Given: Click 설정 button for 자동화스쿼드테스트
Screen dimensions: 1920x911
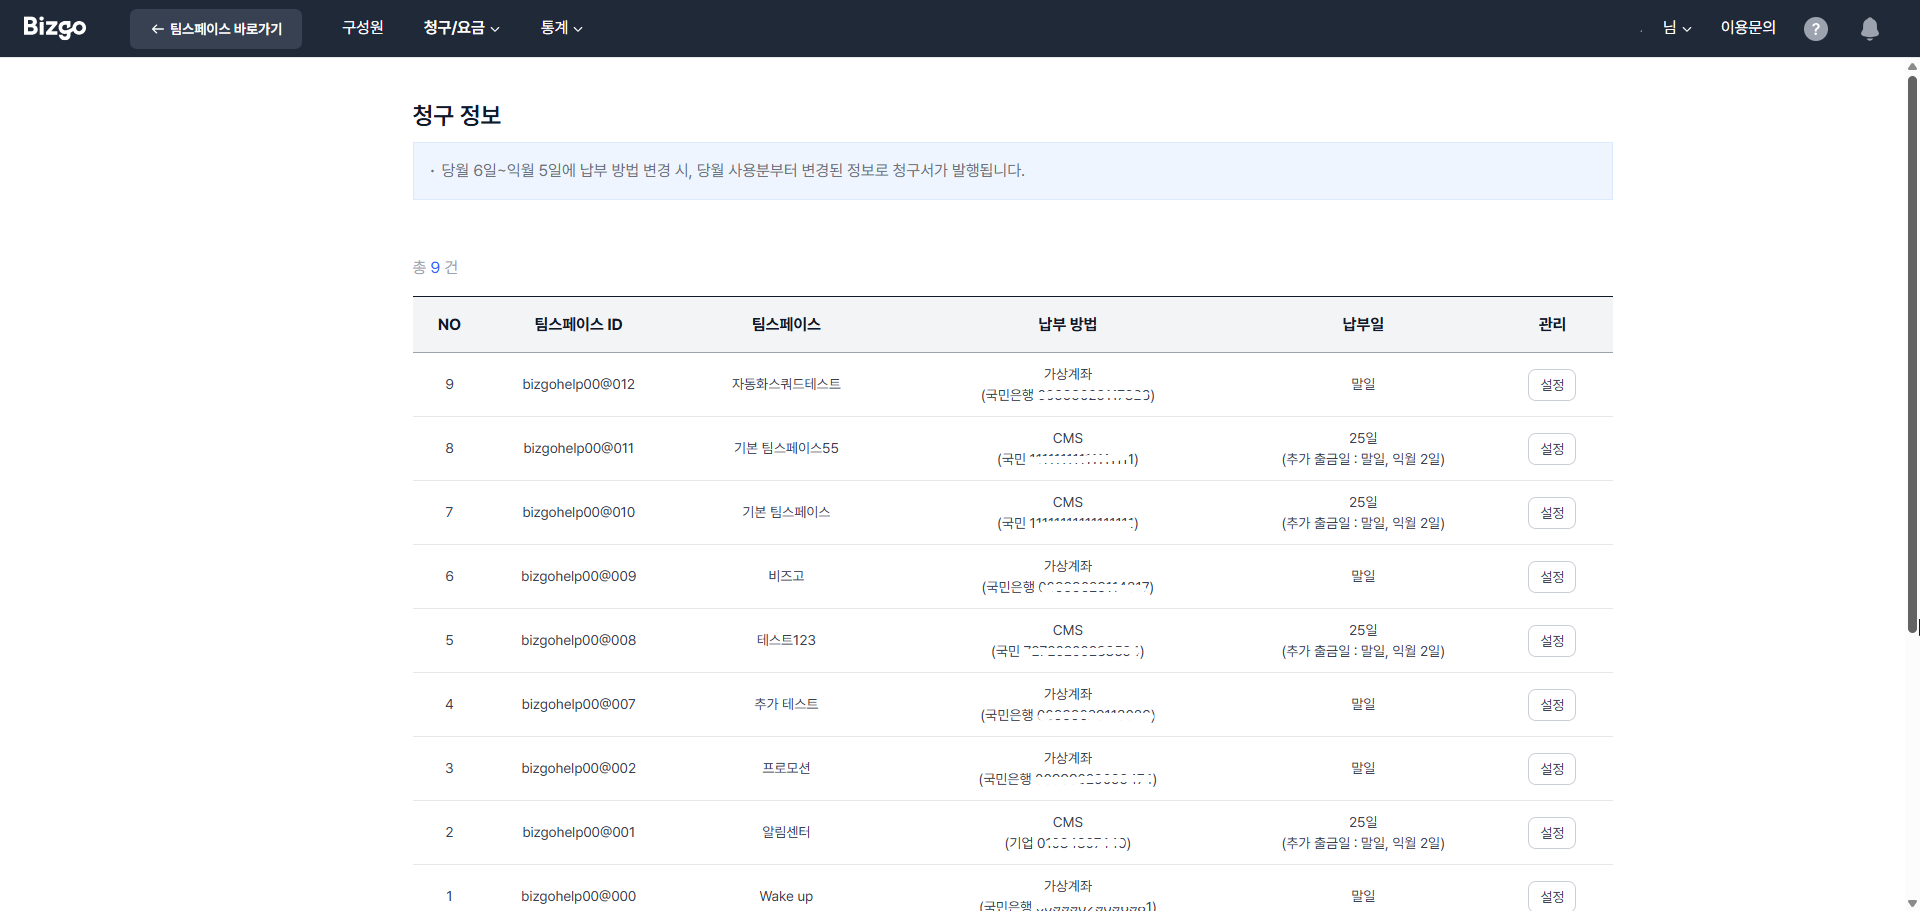Looking at the screenshot, I should pyautogui.click(x=1551, y=384).
